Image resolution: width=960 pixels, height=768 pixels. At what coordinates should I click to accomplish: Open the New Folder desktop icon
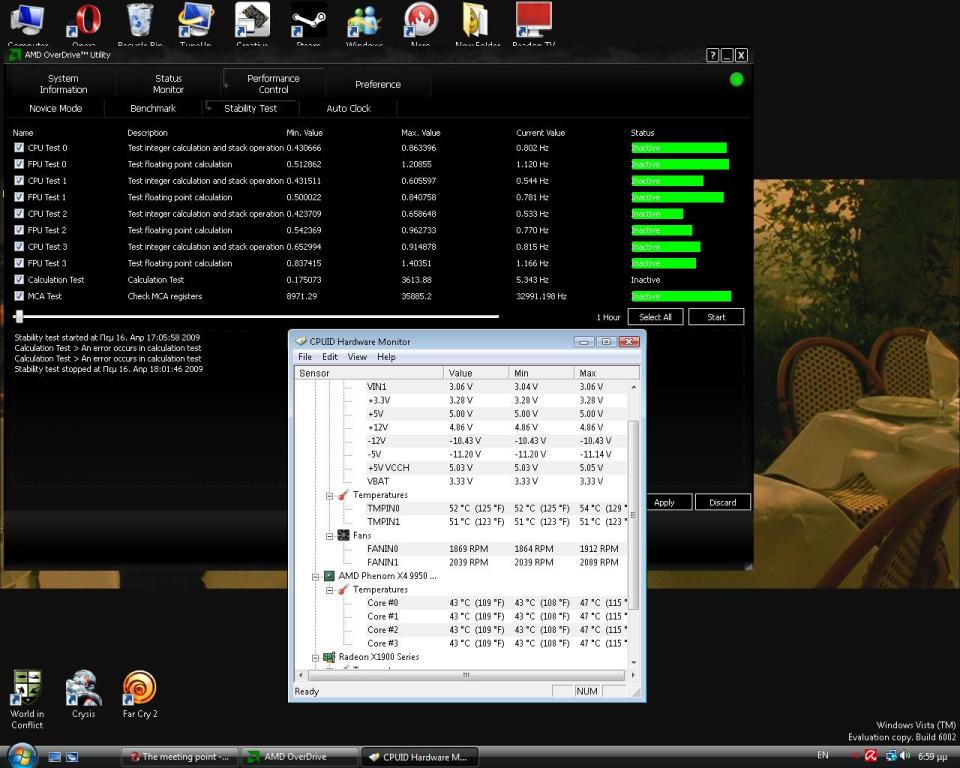pos(477,22)
